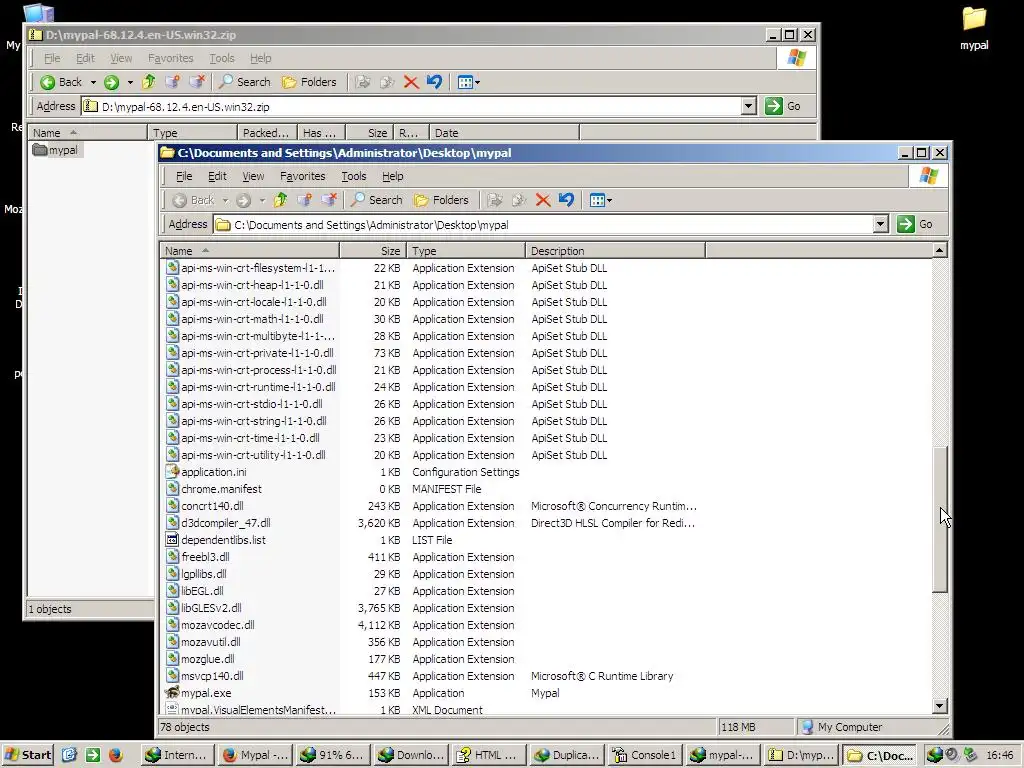Launch Firefox from the Quick Launch bar
This screenshot has width=1024, height=768.
(x=116, y=755)
